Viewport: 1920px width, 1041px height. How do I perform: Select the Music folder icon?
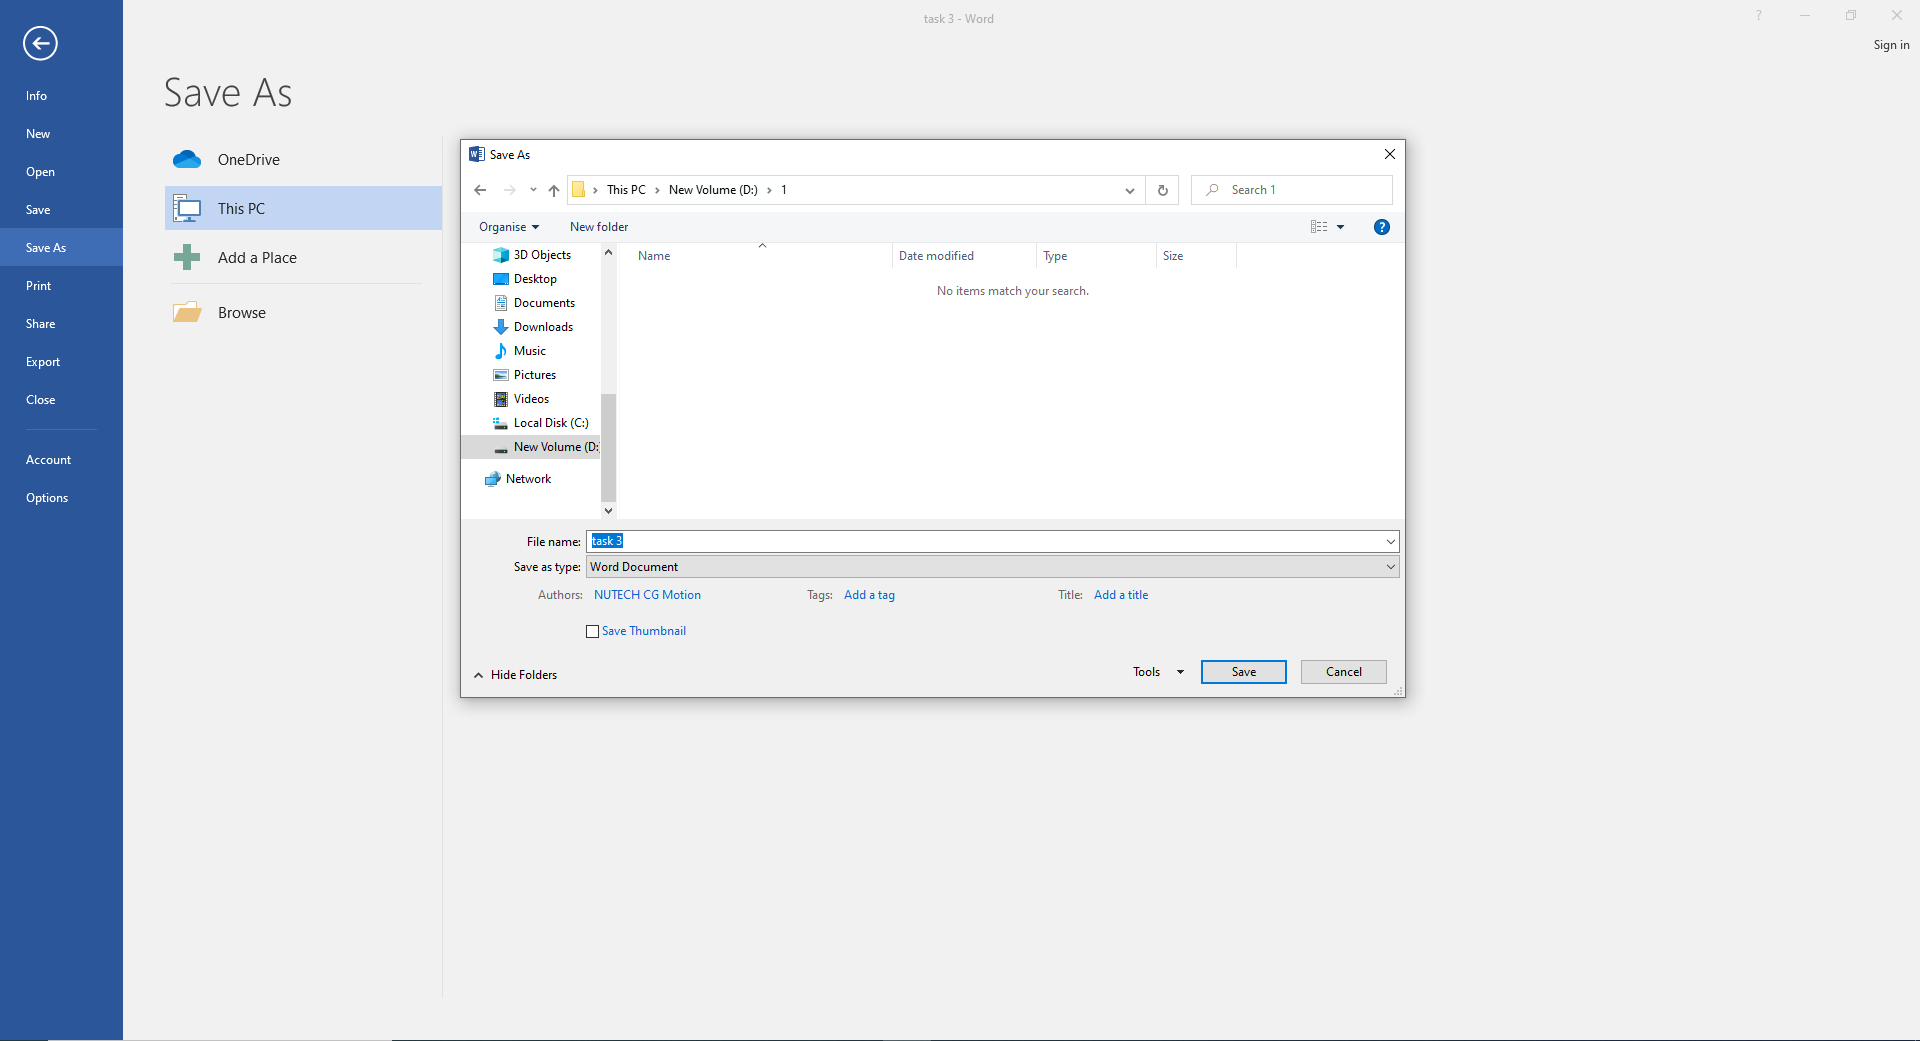pyautogui.click(x=501, y=351)
